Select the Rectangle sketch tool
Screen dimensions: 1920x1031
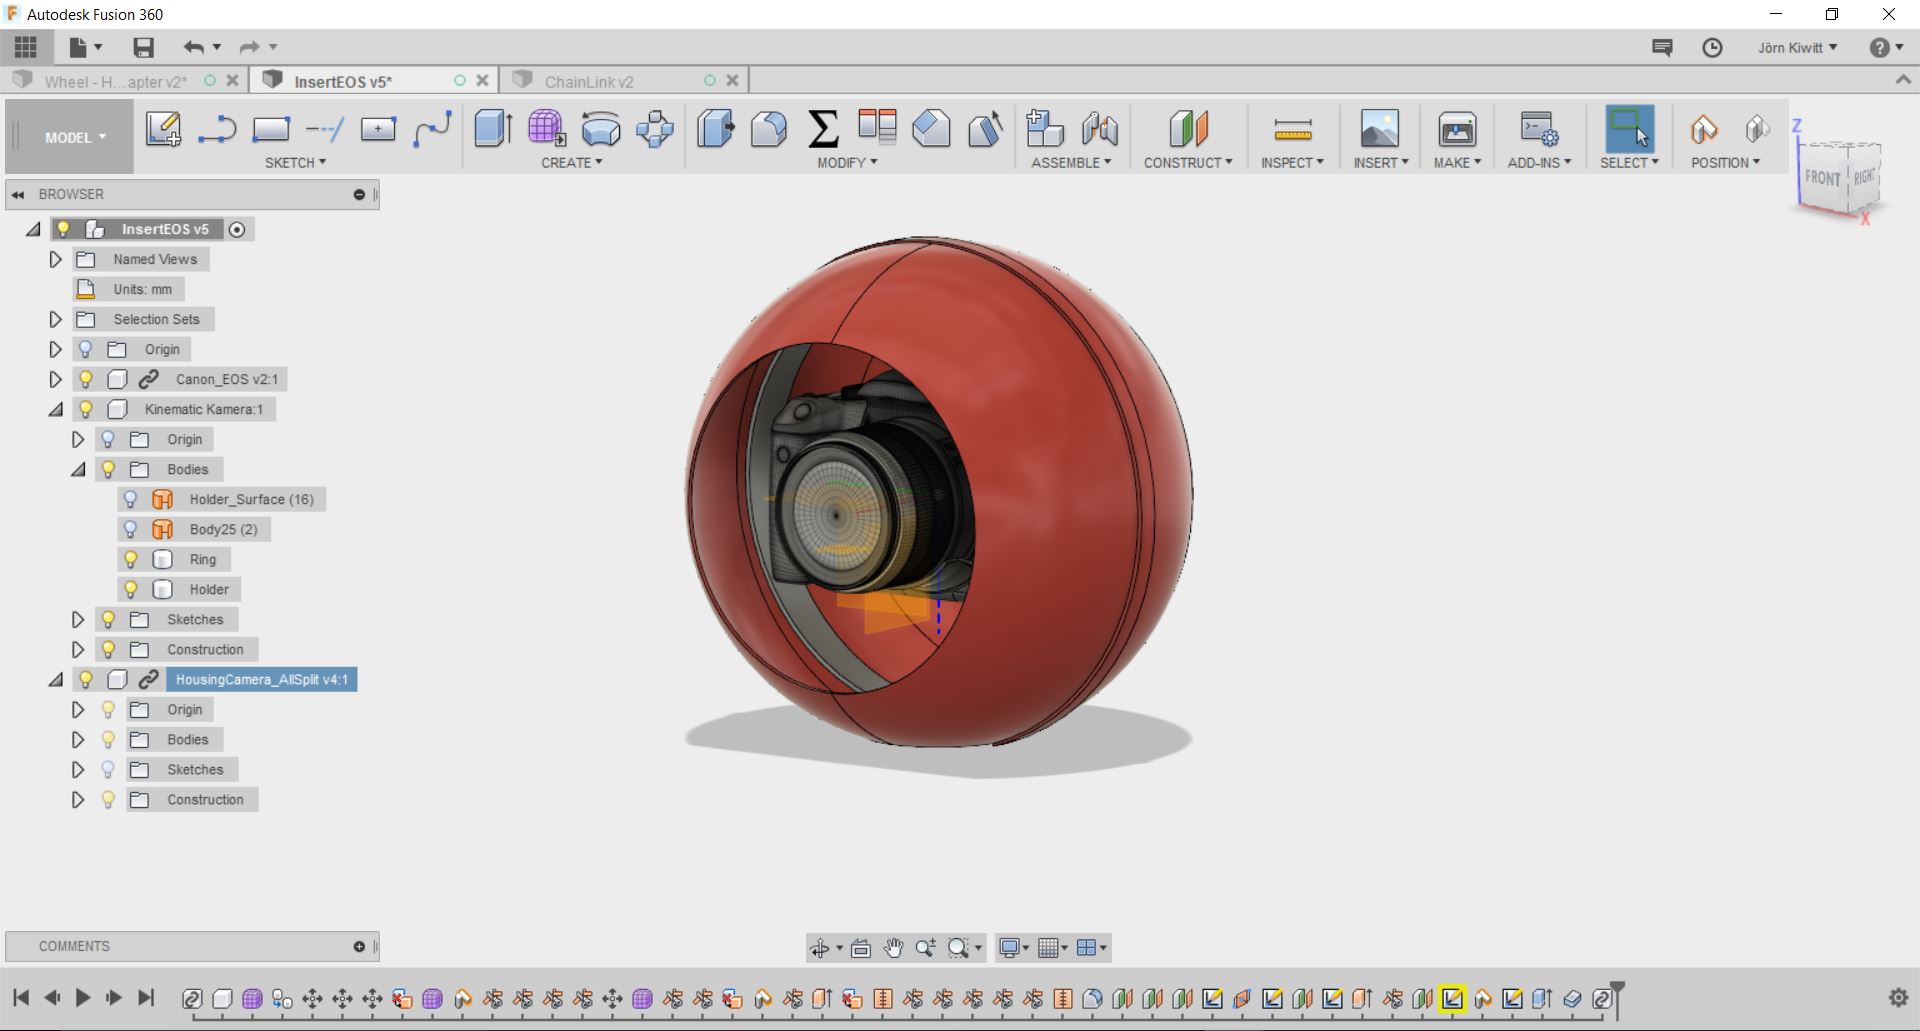click(271, 129)
